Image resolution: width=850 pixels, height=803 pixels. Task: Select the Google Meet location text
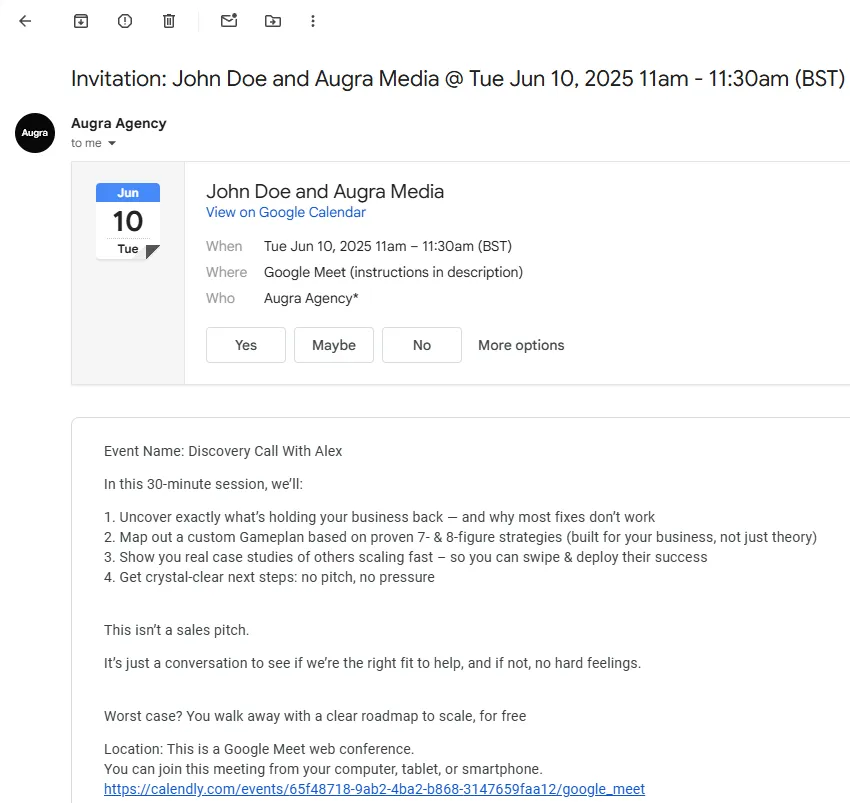(x=393, y=272)
